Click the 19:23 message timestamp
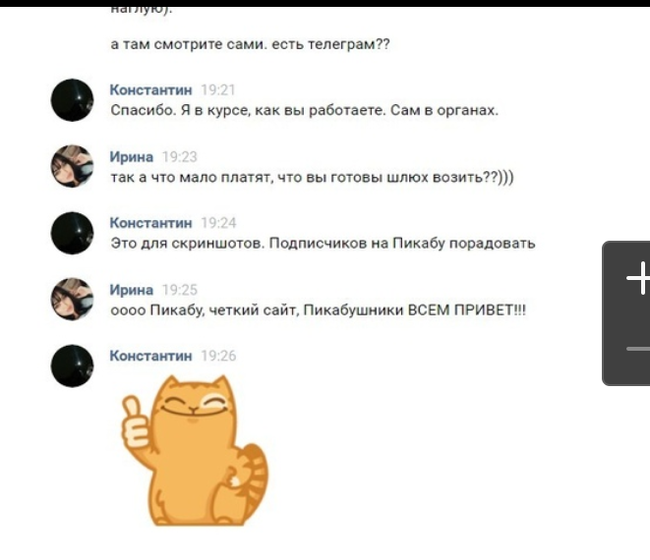 pos(179,157)
